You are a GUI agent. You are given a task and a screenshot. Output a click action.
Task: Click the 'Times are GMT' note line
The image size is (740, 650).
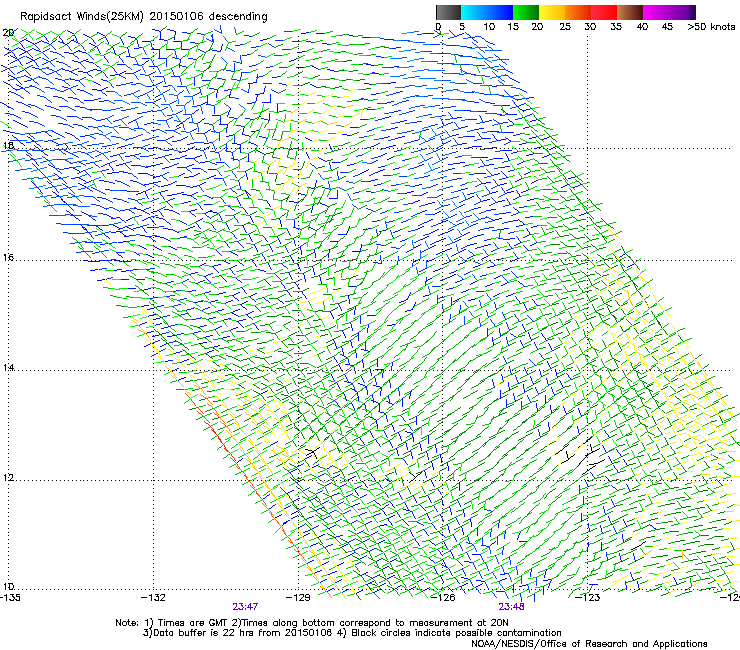312,623
